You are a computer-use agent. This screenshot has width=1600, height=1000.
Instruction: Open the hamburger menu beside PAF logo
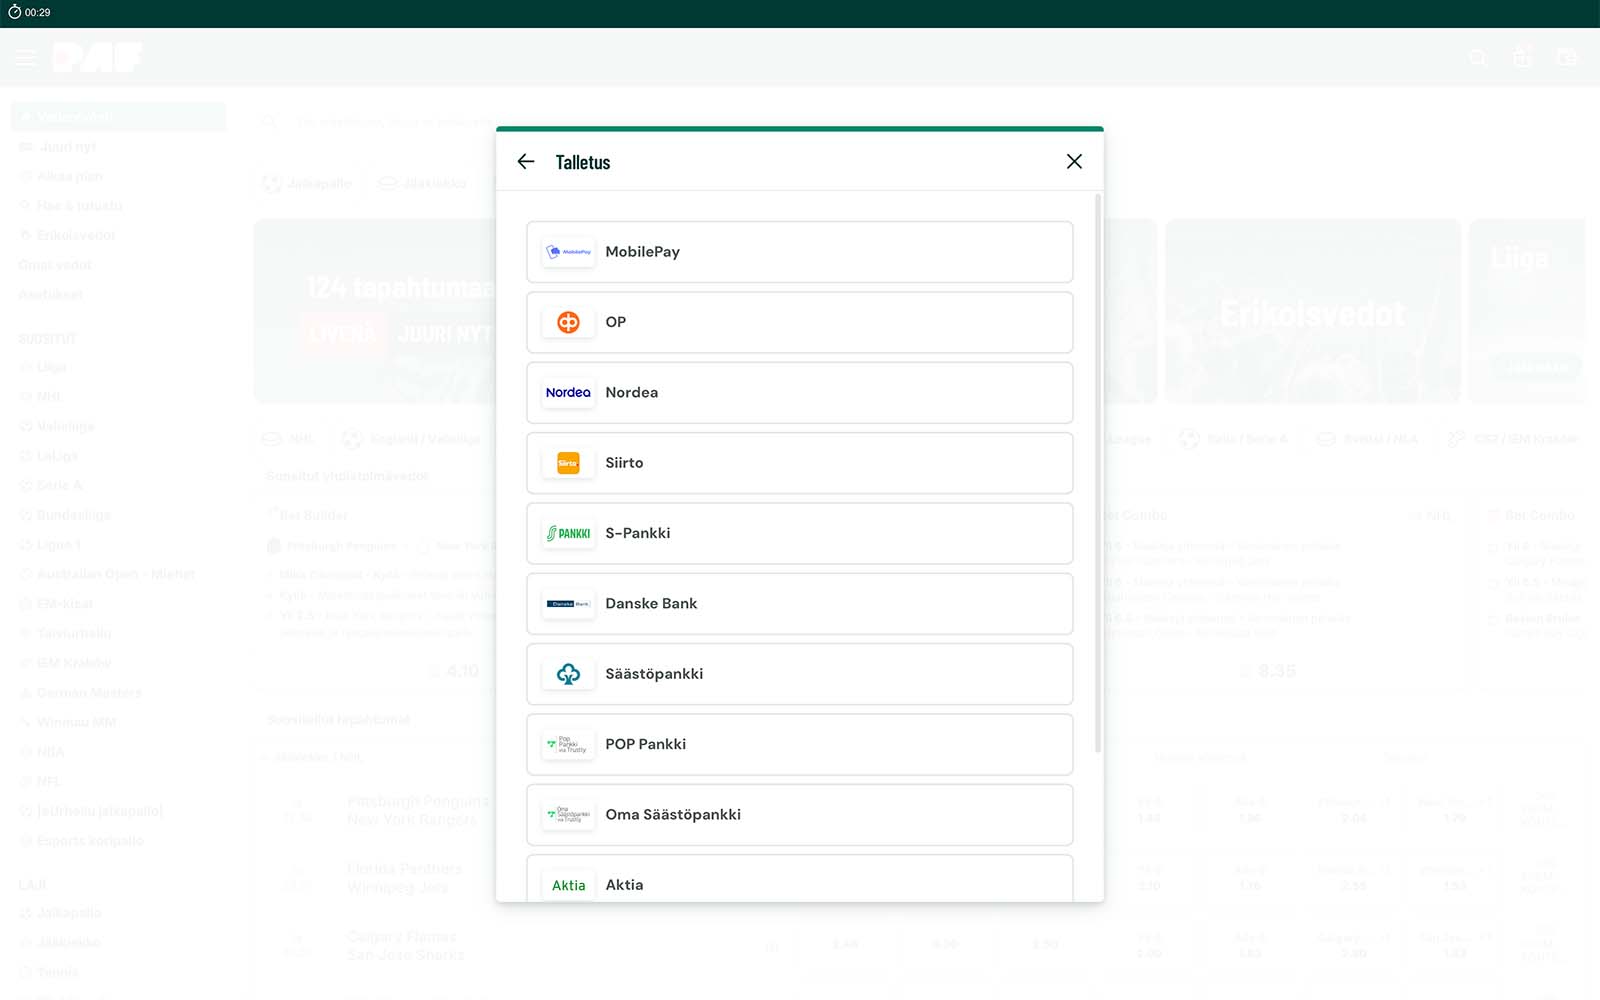(x=26, y=58)
